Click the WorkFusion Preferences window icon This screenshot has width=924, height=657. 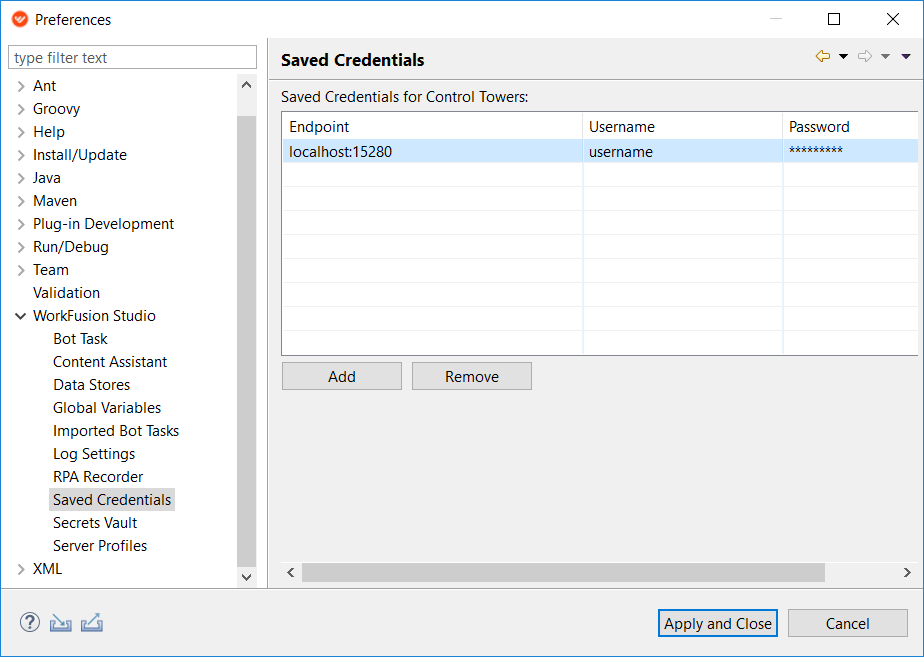coord(19,19)
